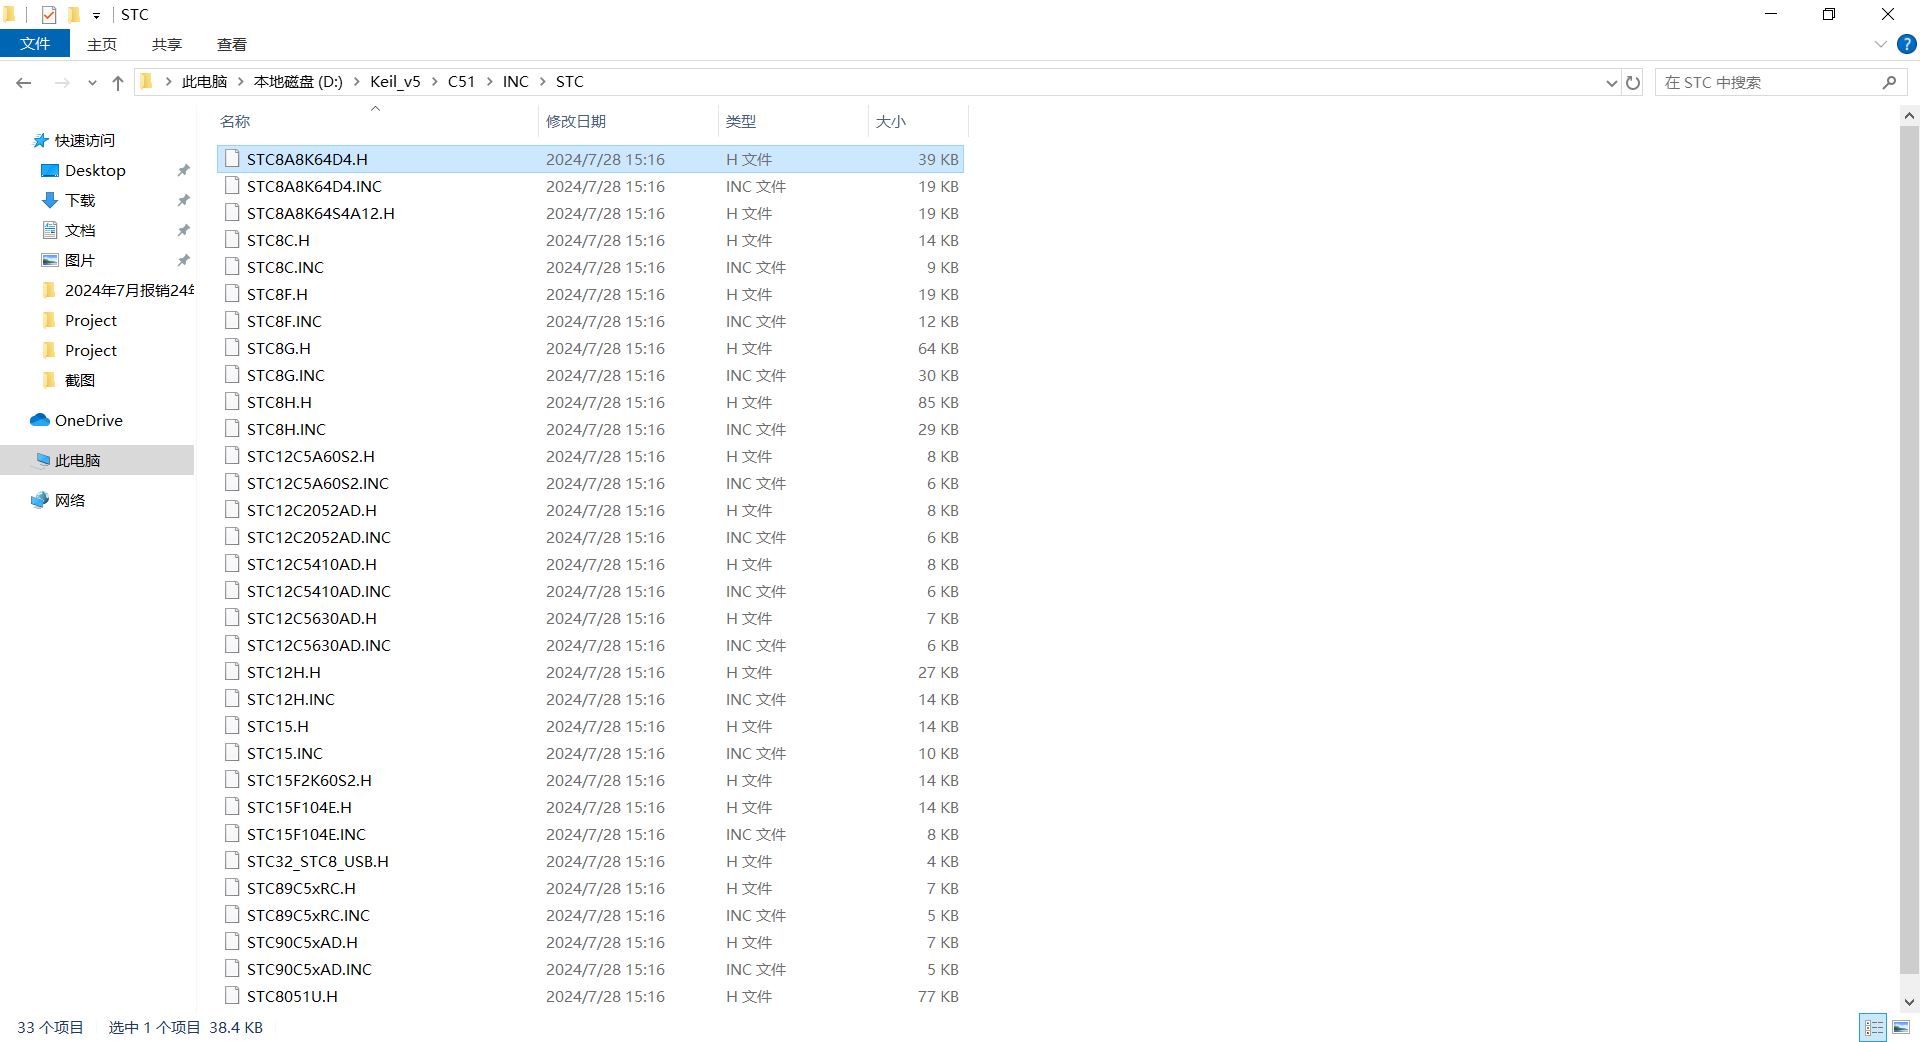Open 文档 folder in quick access
Screen dimensions: 1920x1042
coord(80,230)
